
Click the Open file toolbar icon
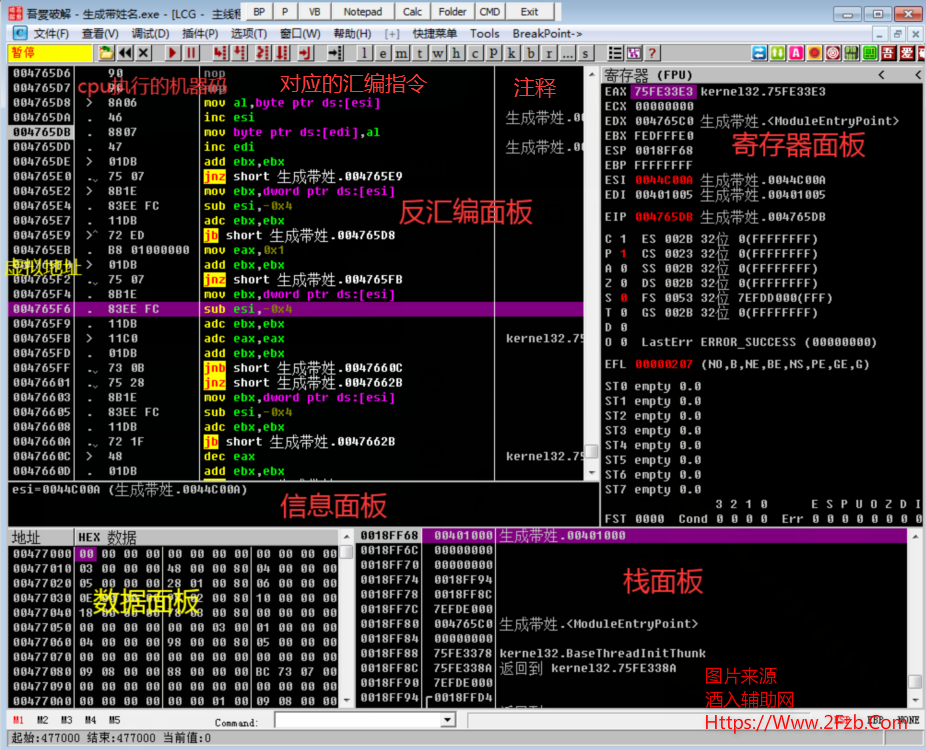105,53
